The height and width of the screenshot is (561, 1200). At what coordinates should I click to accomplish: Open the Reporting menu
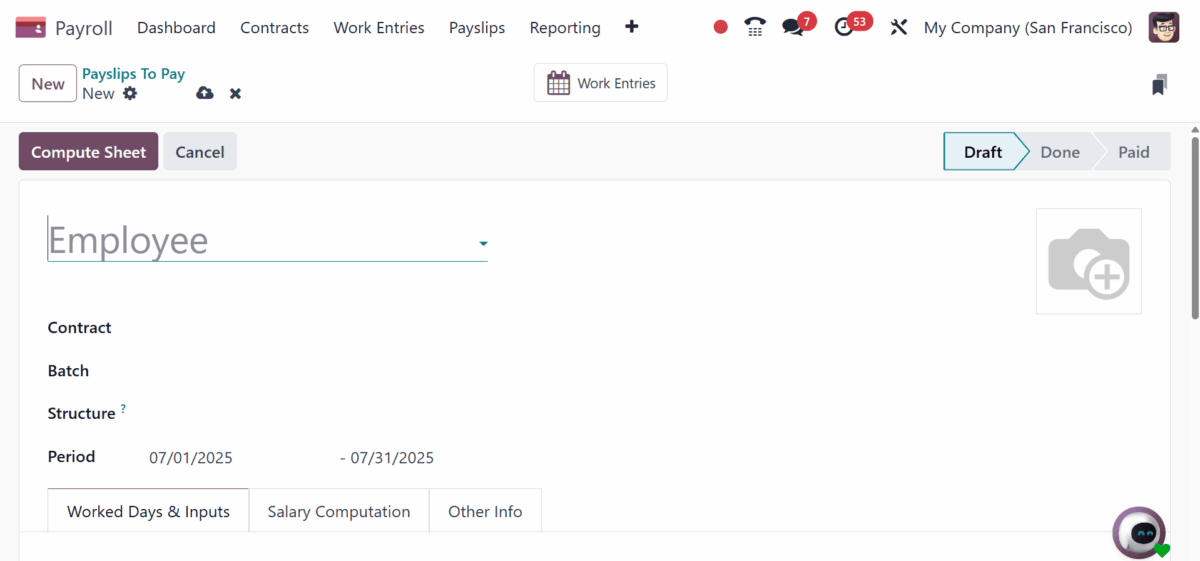pyautogui.click(x=565, y=27)
